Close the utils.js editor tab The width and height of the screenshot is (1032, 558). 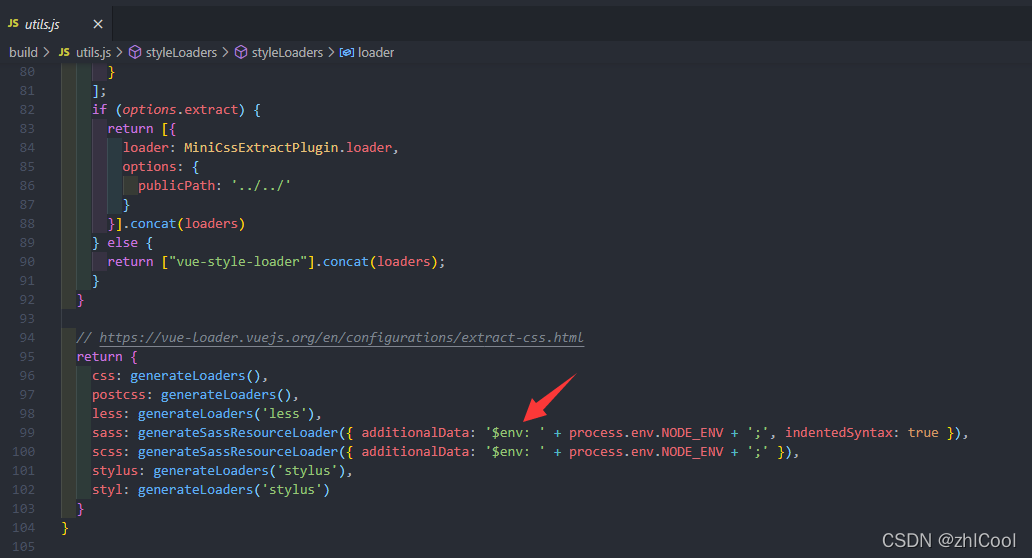(96, 23)
